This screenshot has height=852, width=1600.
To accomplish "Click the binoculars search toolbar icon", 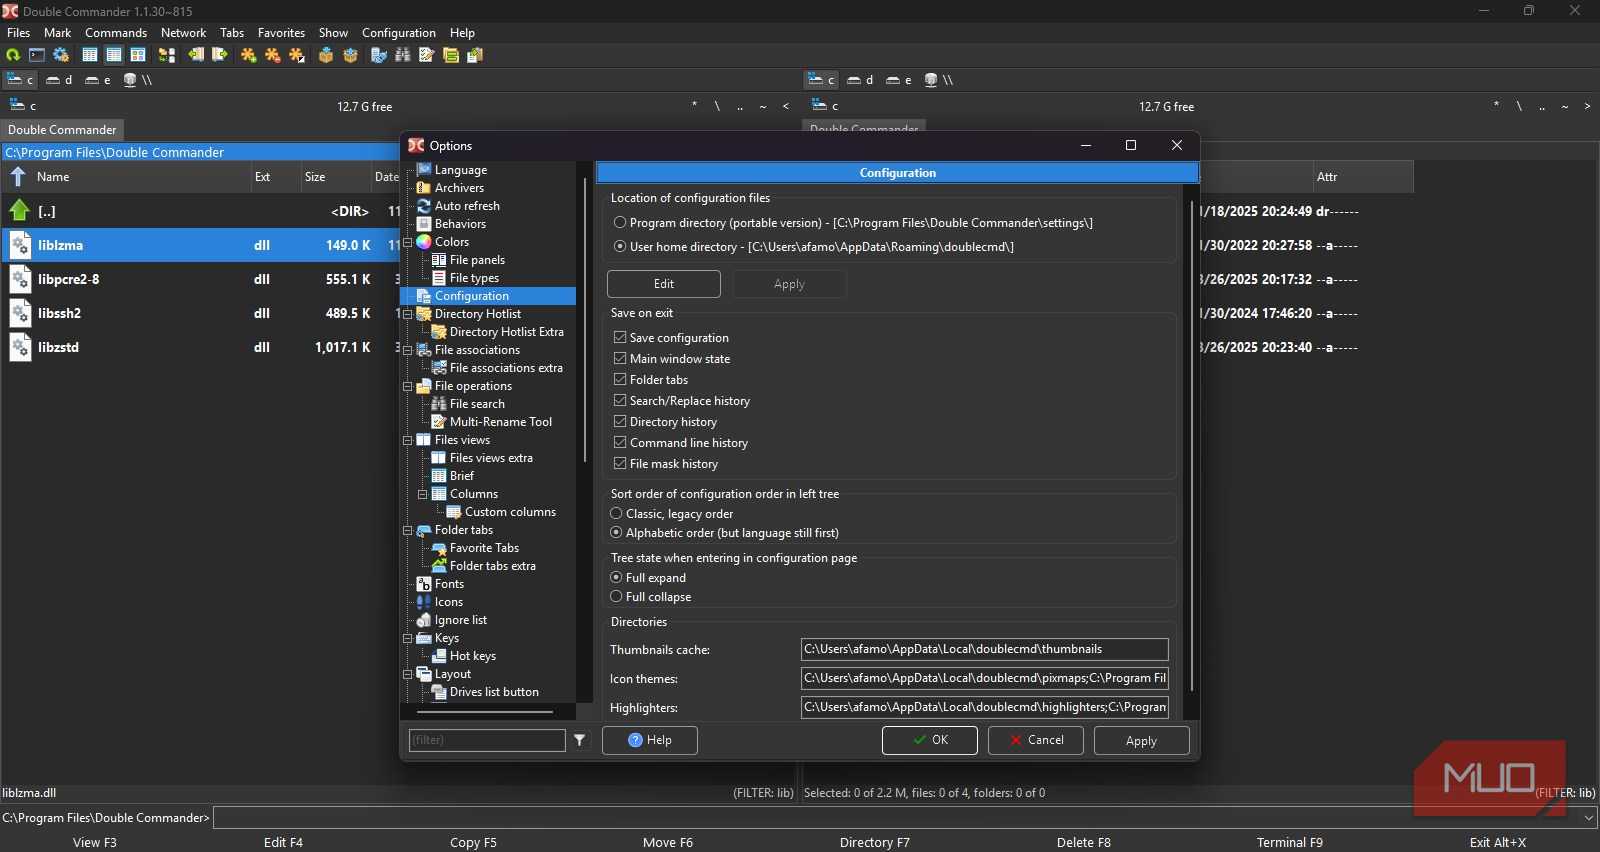I will pyautogui.click(x=403, y=55).
